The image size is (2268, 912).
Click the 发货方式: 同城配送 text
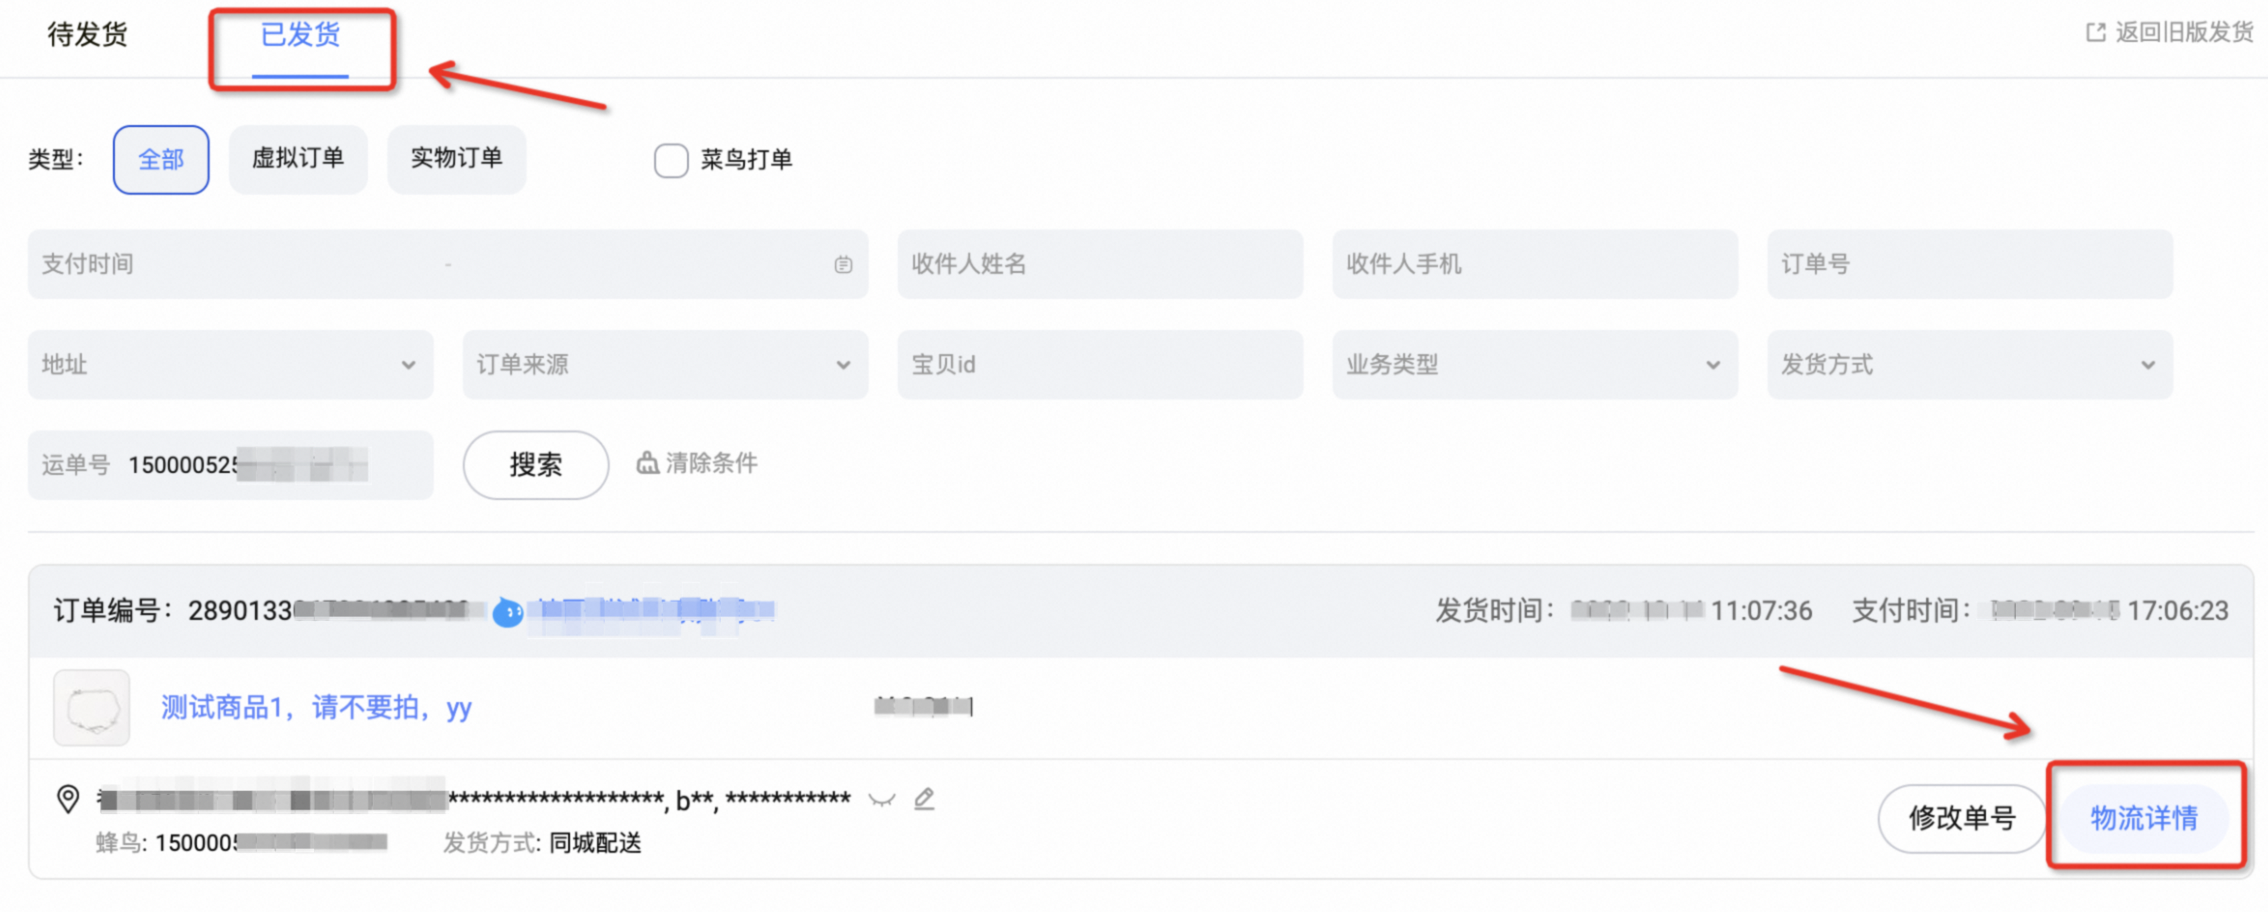543,843
